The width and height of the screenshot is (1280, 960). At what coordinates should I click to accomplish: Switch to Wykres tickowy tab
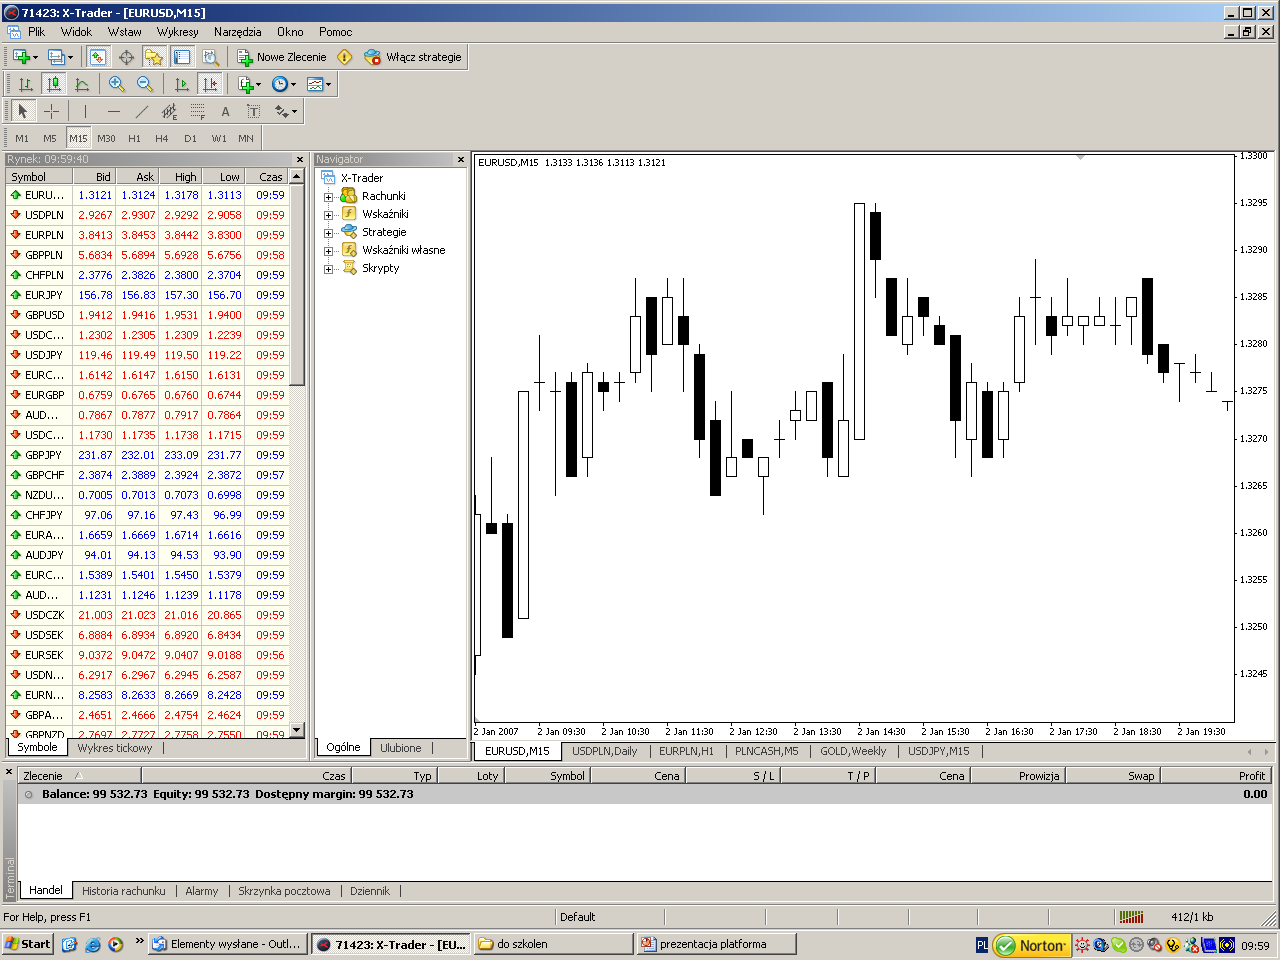coord(115,748)
